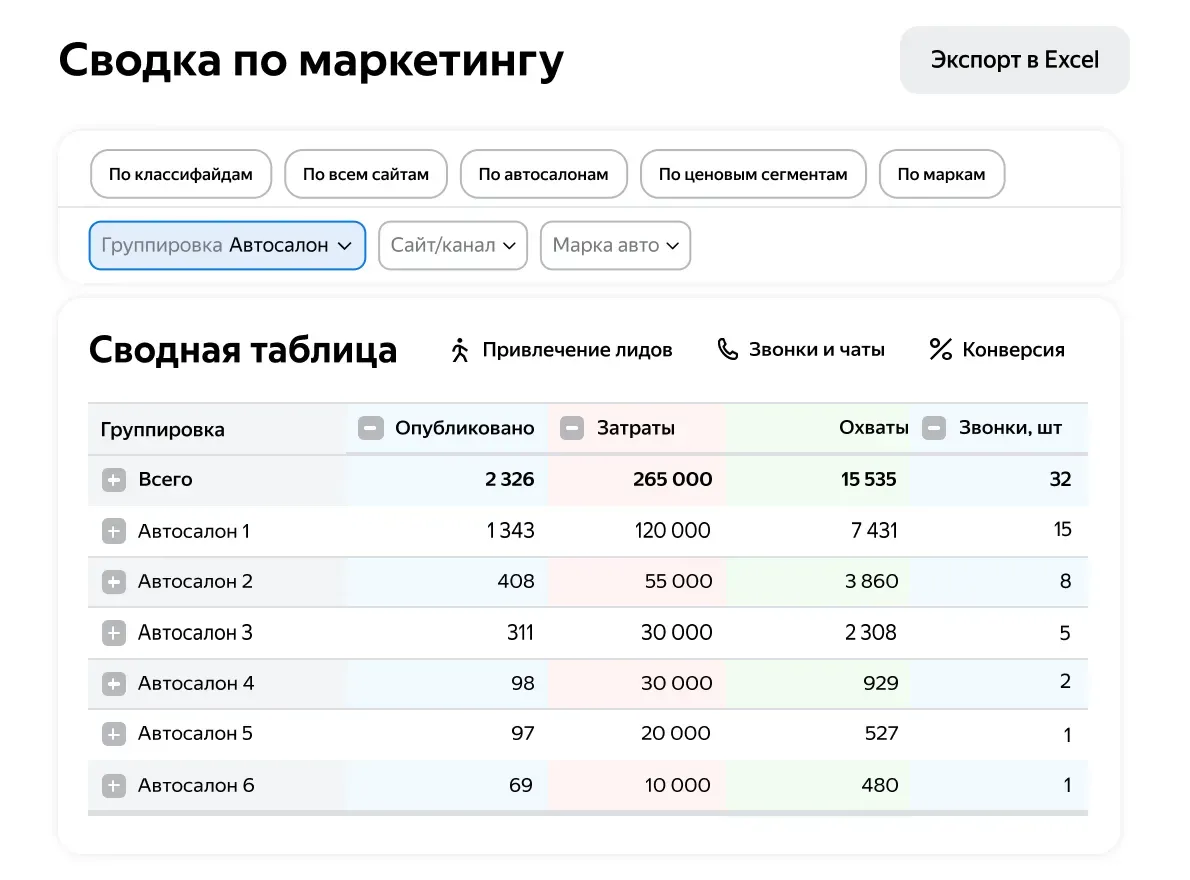Open the Группировка Автосалон dropdown
1190x880 pixels.
pyautogui.click(x=227, y=245)
